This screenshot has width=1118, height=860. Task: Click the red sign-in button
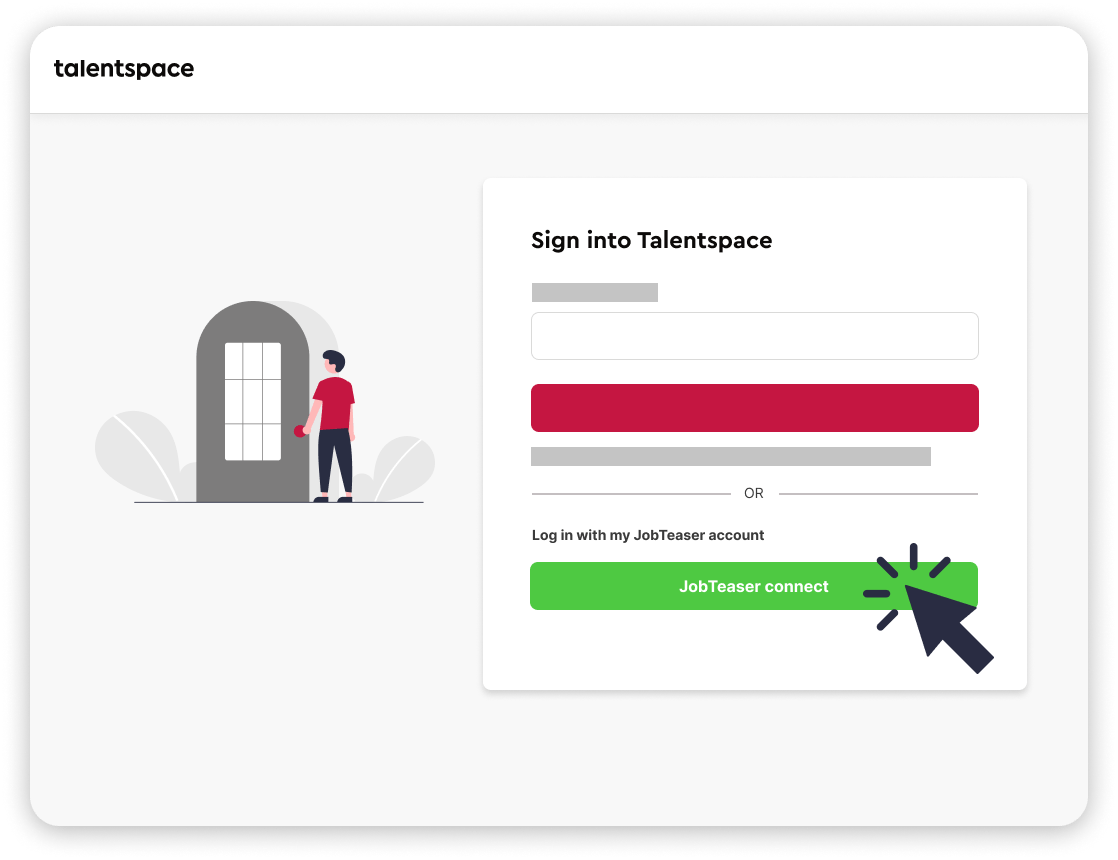(754, 408)
